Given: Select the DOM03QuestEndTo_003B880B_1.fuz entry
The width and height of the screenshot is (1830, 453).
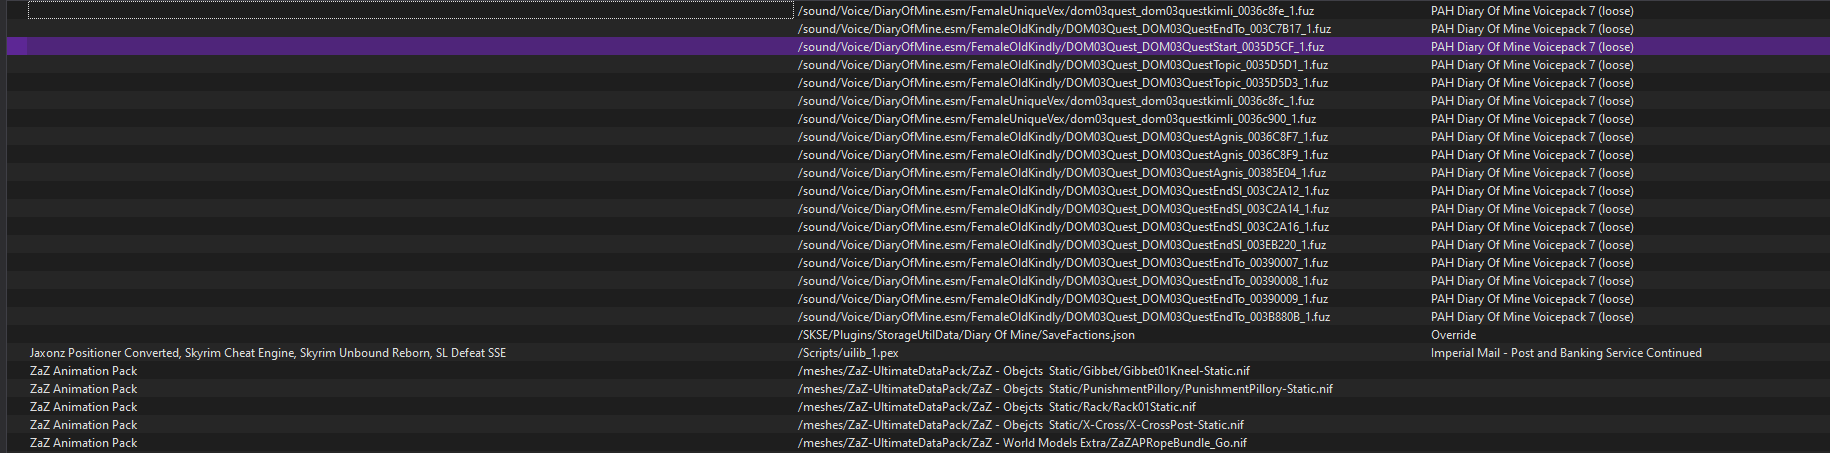Looking at the screenshot, I should click(x=1063, y=317).
